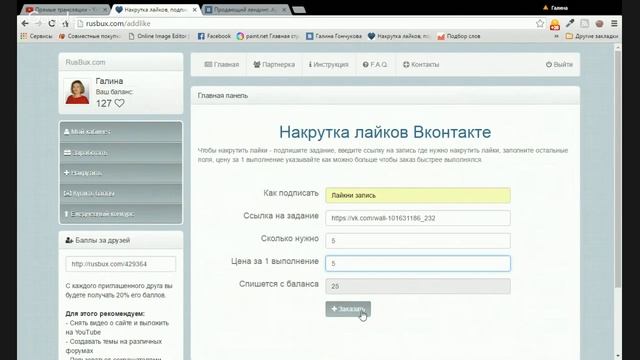This screenshot has width=640, height=360.
Task: Open F.A.Q. in top navigation
Action: pos(375,64)
